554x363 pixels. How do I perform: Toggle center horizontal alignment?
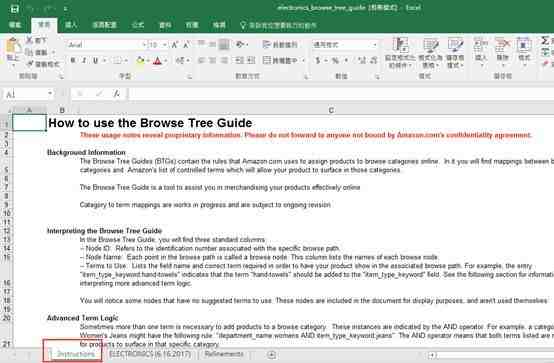coord(213,60)
